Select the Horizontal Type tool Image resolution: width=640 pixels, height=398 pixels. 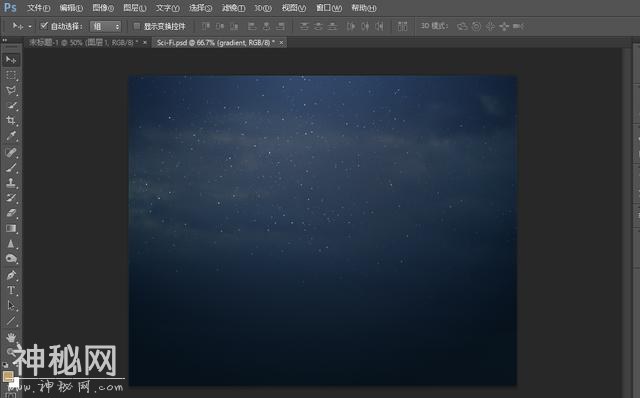11,290
